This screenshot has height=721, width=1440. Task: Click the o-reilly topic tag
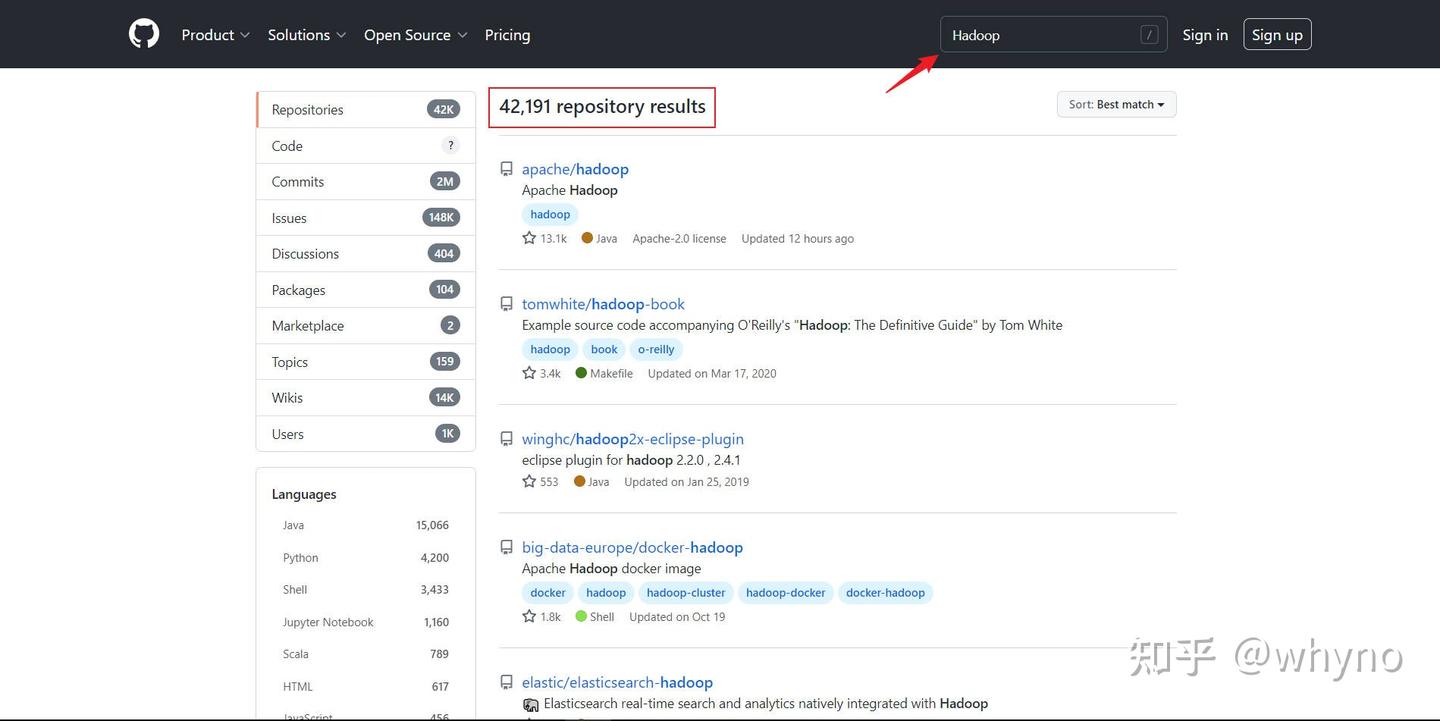656,349
